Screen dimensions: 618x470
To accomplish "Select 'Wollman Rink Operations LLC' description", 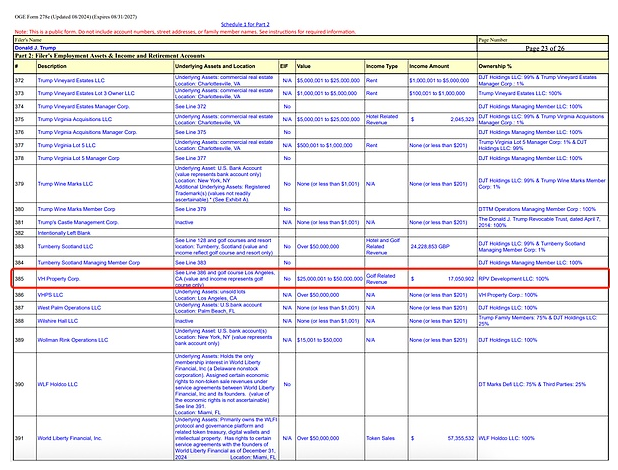I will 73,340.
